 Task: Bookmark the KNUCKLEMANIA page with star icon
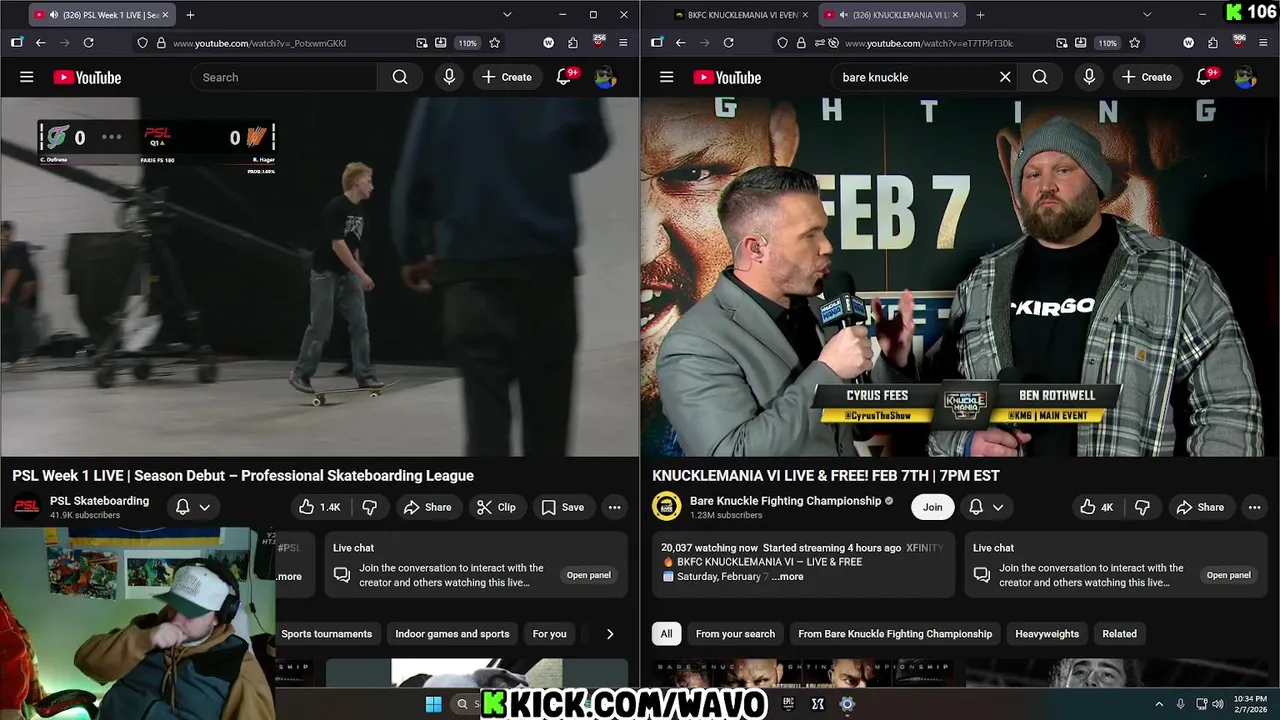[1135, 43]
